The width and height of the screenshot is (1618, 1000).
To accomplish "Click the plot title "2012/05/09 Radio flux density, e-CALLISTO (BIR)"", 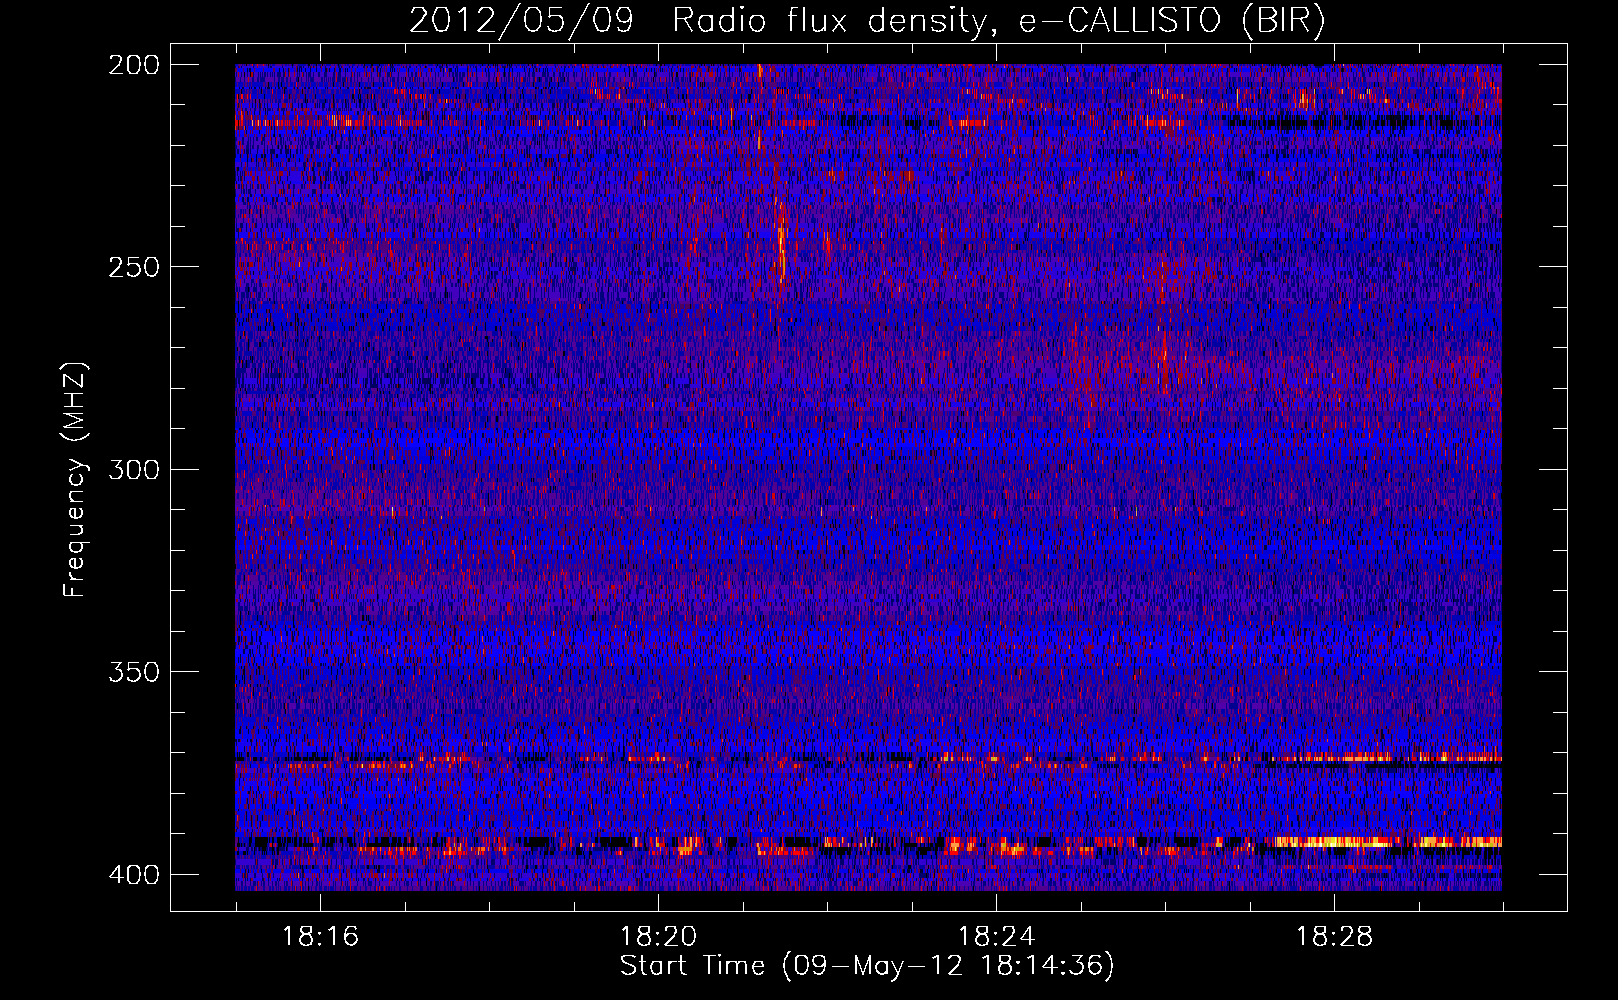I will tap(867, 20).
